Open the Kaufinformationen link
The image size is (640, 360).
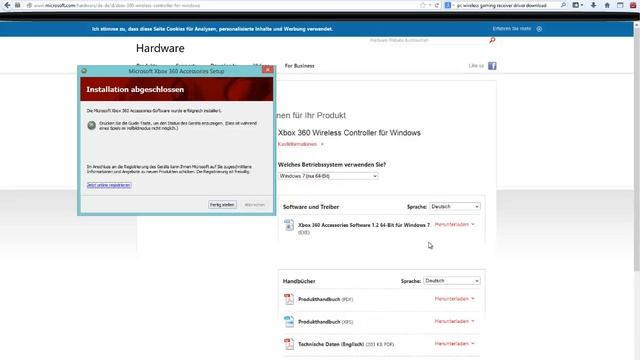297,144
